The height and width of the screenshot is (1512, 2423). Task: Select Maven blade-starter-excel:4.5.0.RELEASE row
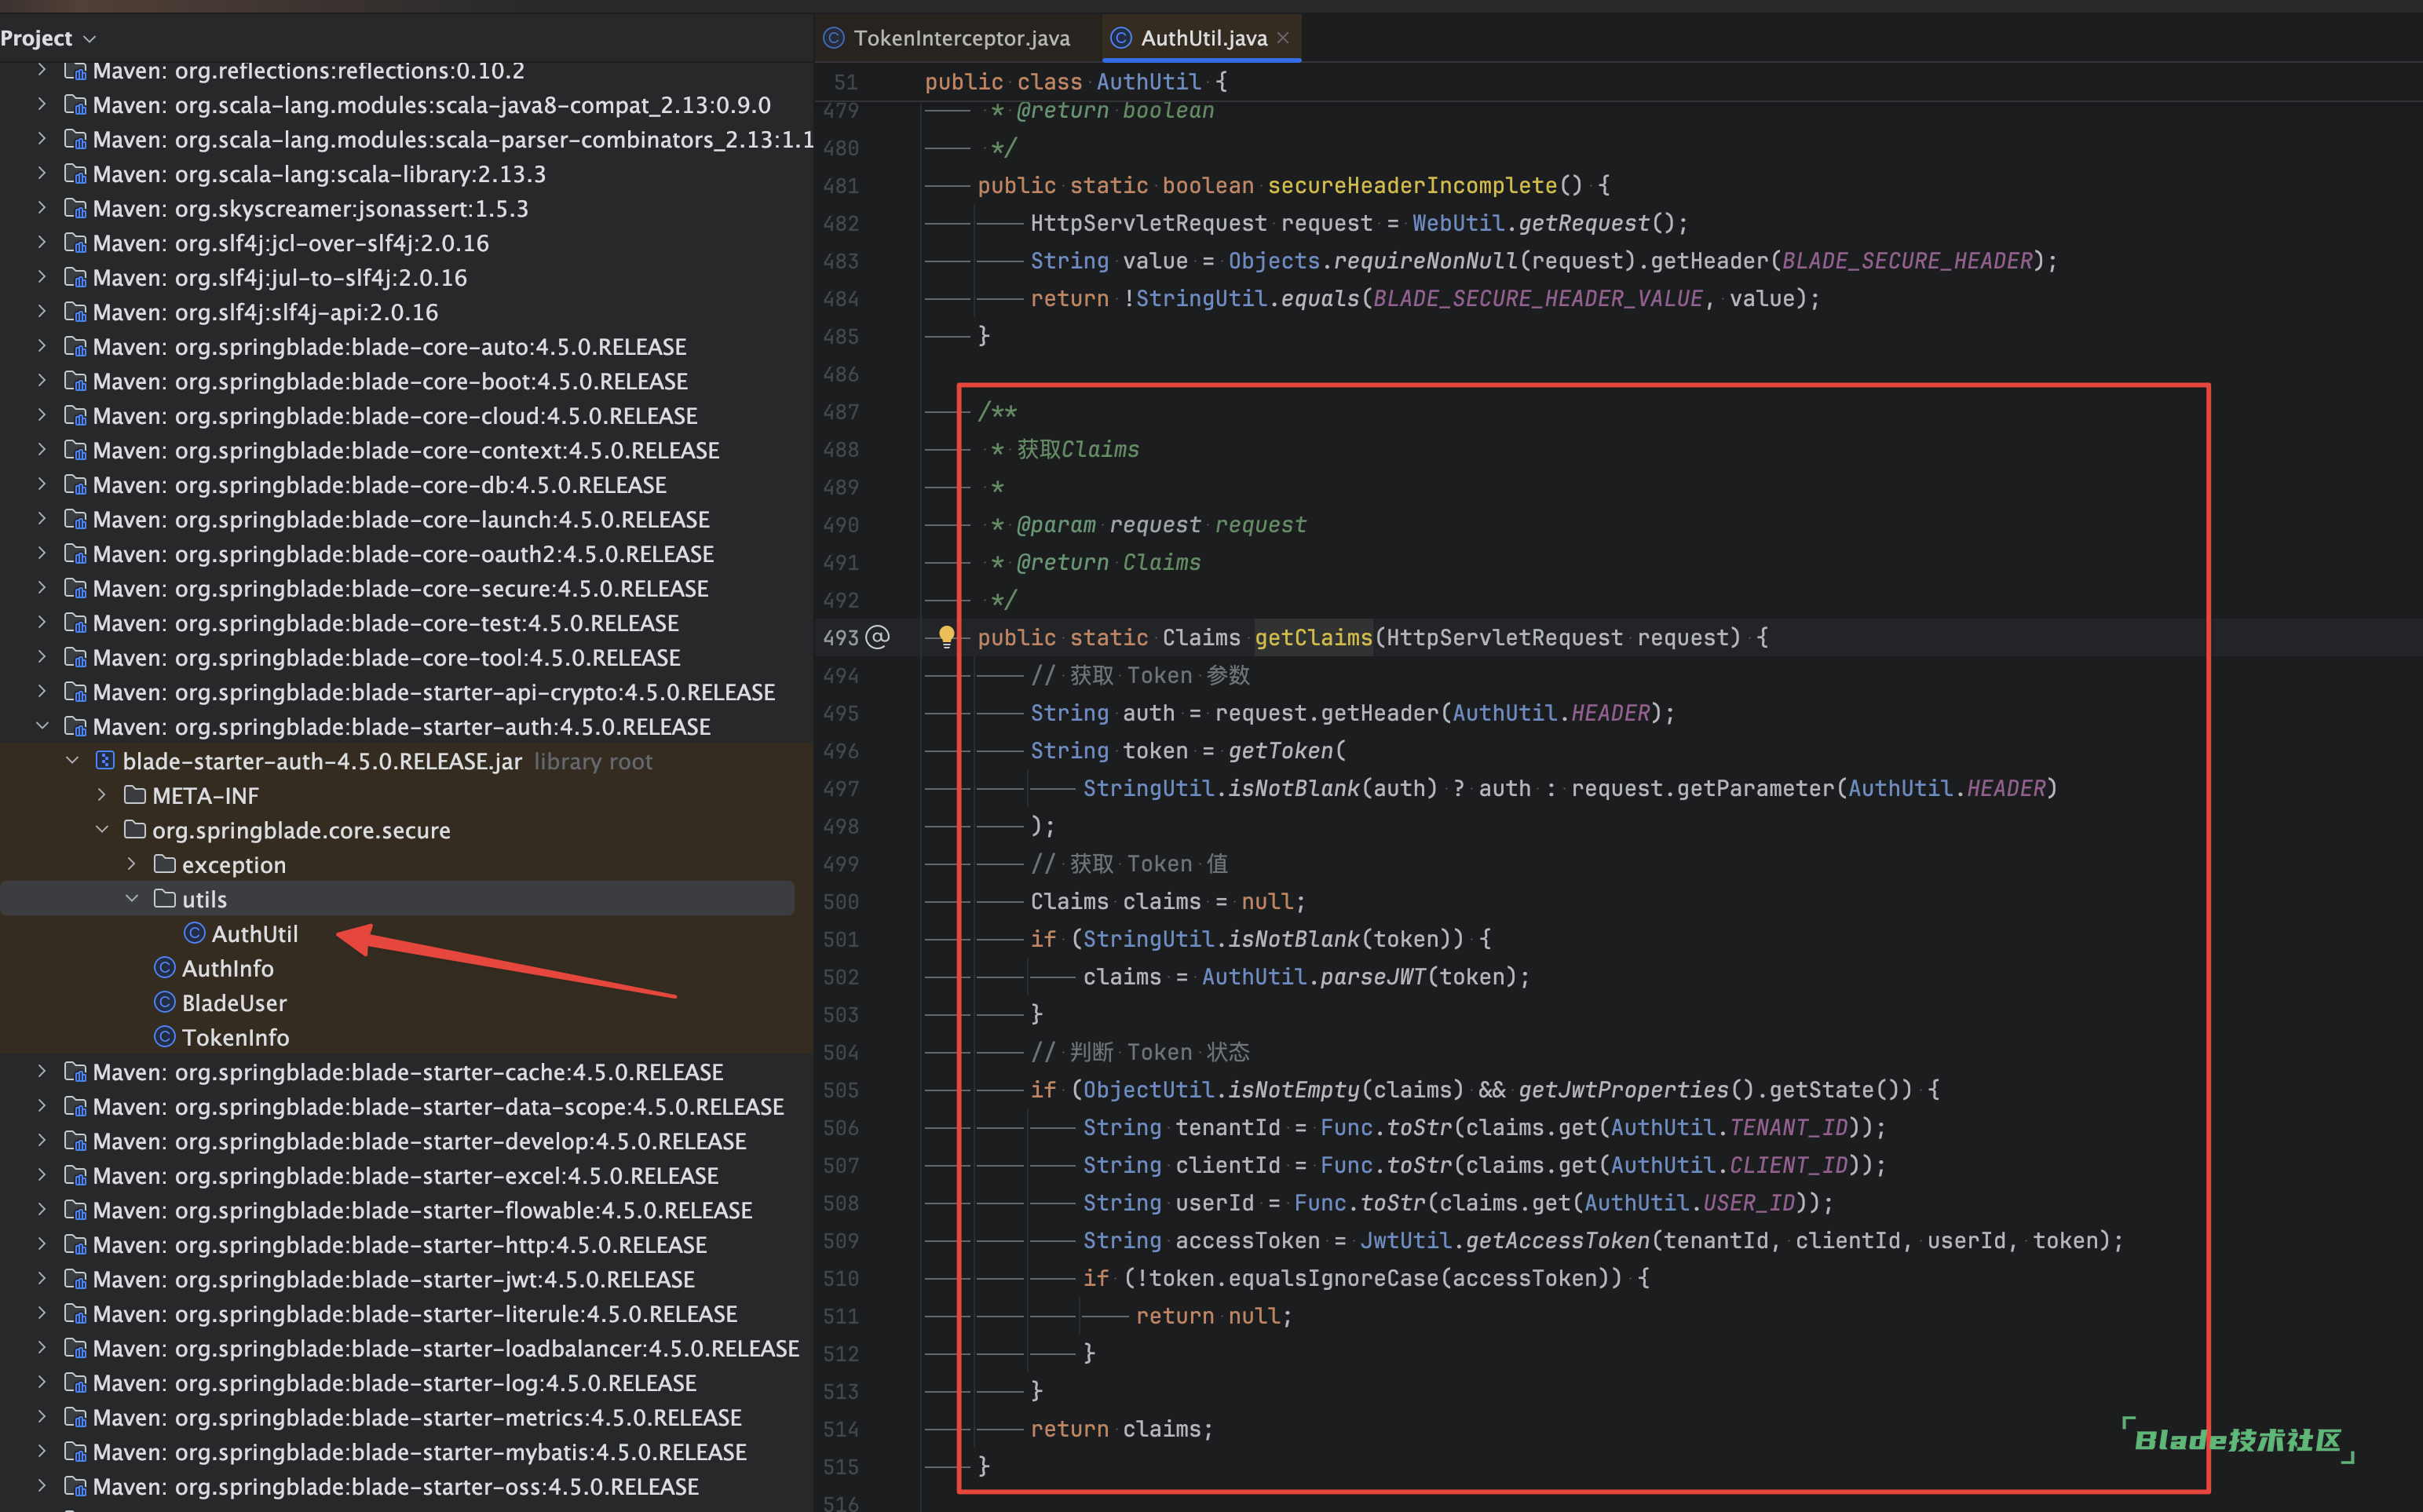pos(405,1175)
